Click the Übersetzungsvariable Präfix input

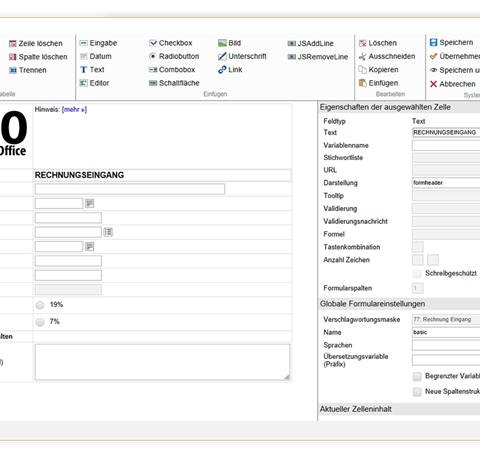(x=446, y=360)
